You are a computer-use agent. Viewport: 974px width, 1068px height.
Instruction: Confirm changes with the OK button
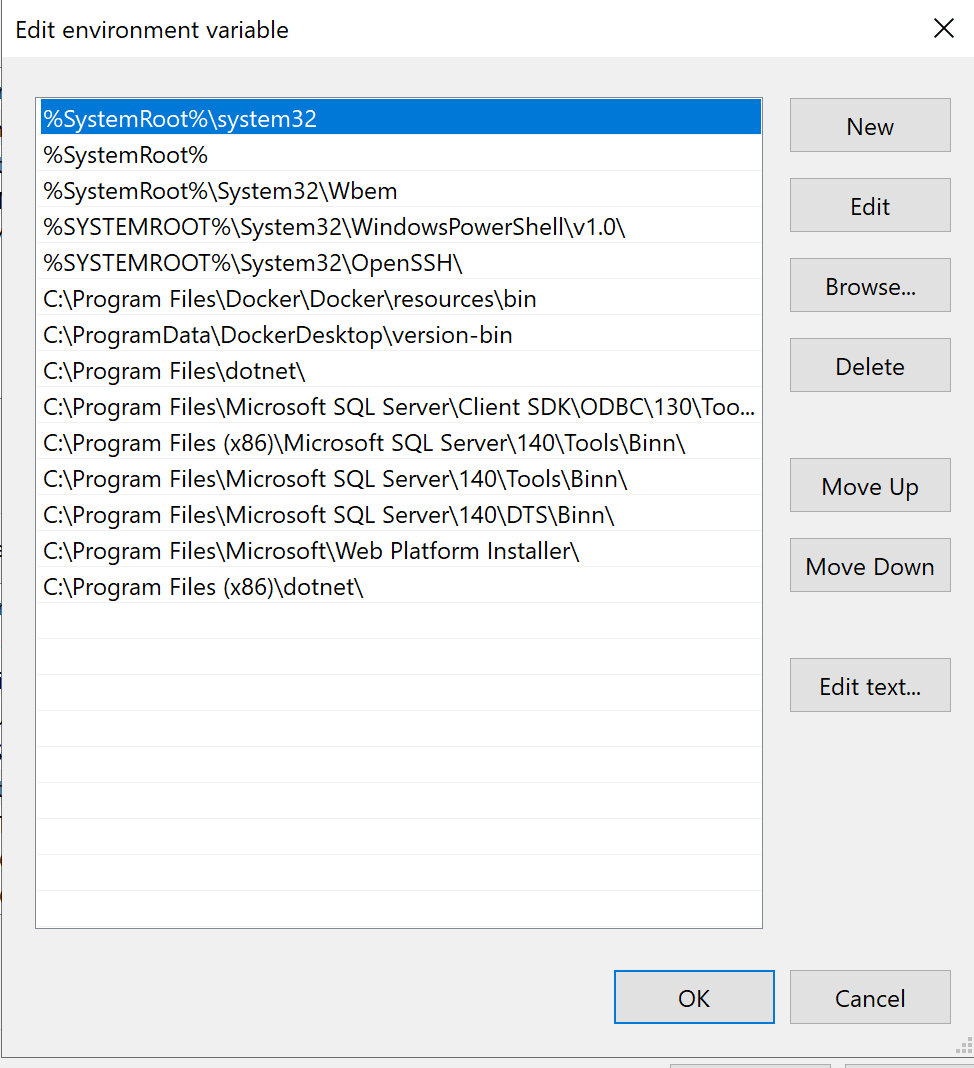pos(694,997)
